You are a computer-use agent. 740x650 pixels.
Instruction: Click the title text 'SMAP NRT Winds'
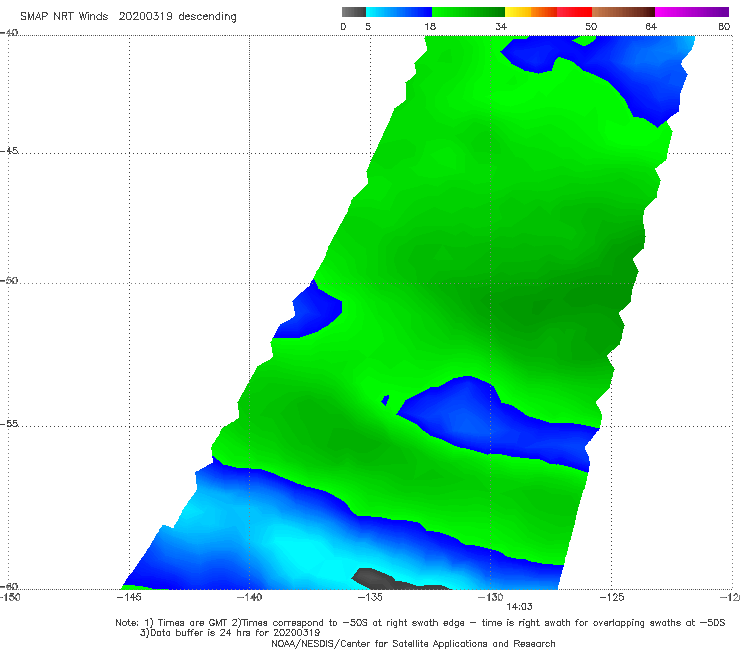tap(64, 17)
